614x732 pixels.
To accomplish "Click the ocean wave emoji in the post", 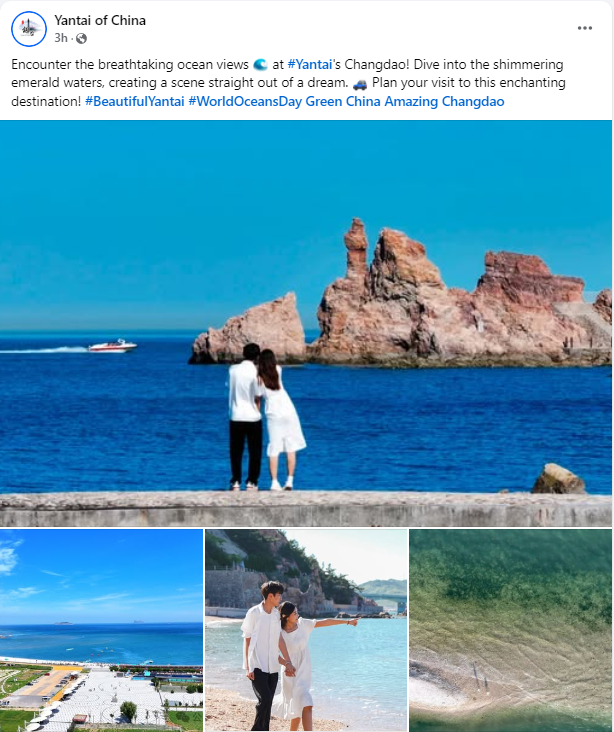I will pyautogui.click(x=260, y=64).
